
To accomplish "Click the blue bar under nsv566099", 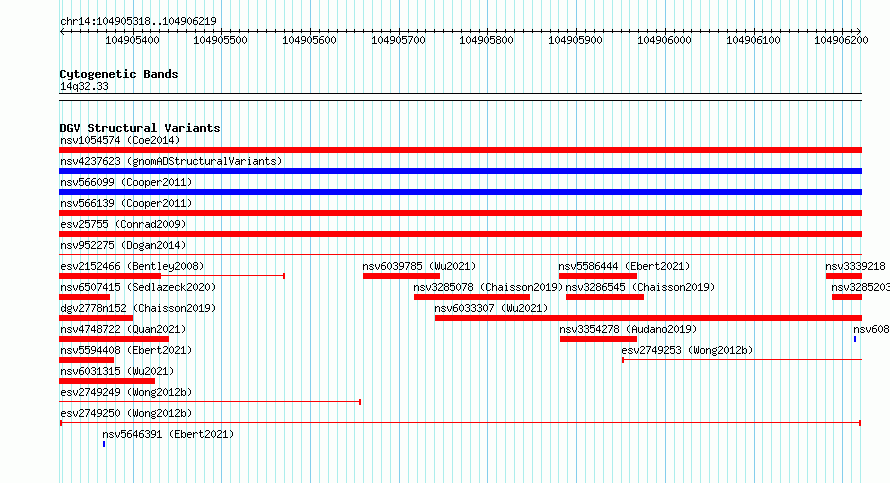I will pos(460,192).
